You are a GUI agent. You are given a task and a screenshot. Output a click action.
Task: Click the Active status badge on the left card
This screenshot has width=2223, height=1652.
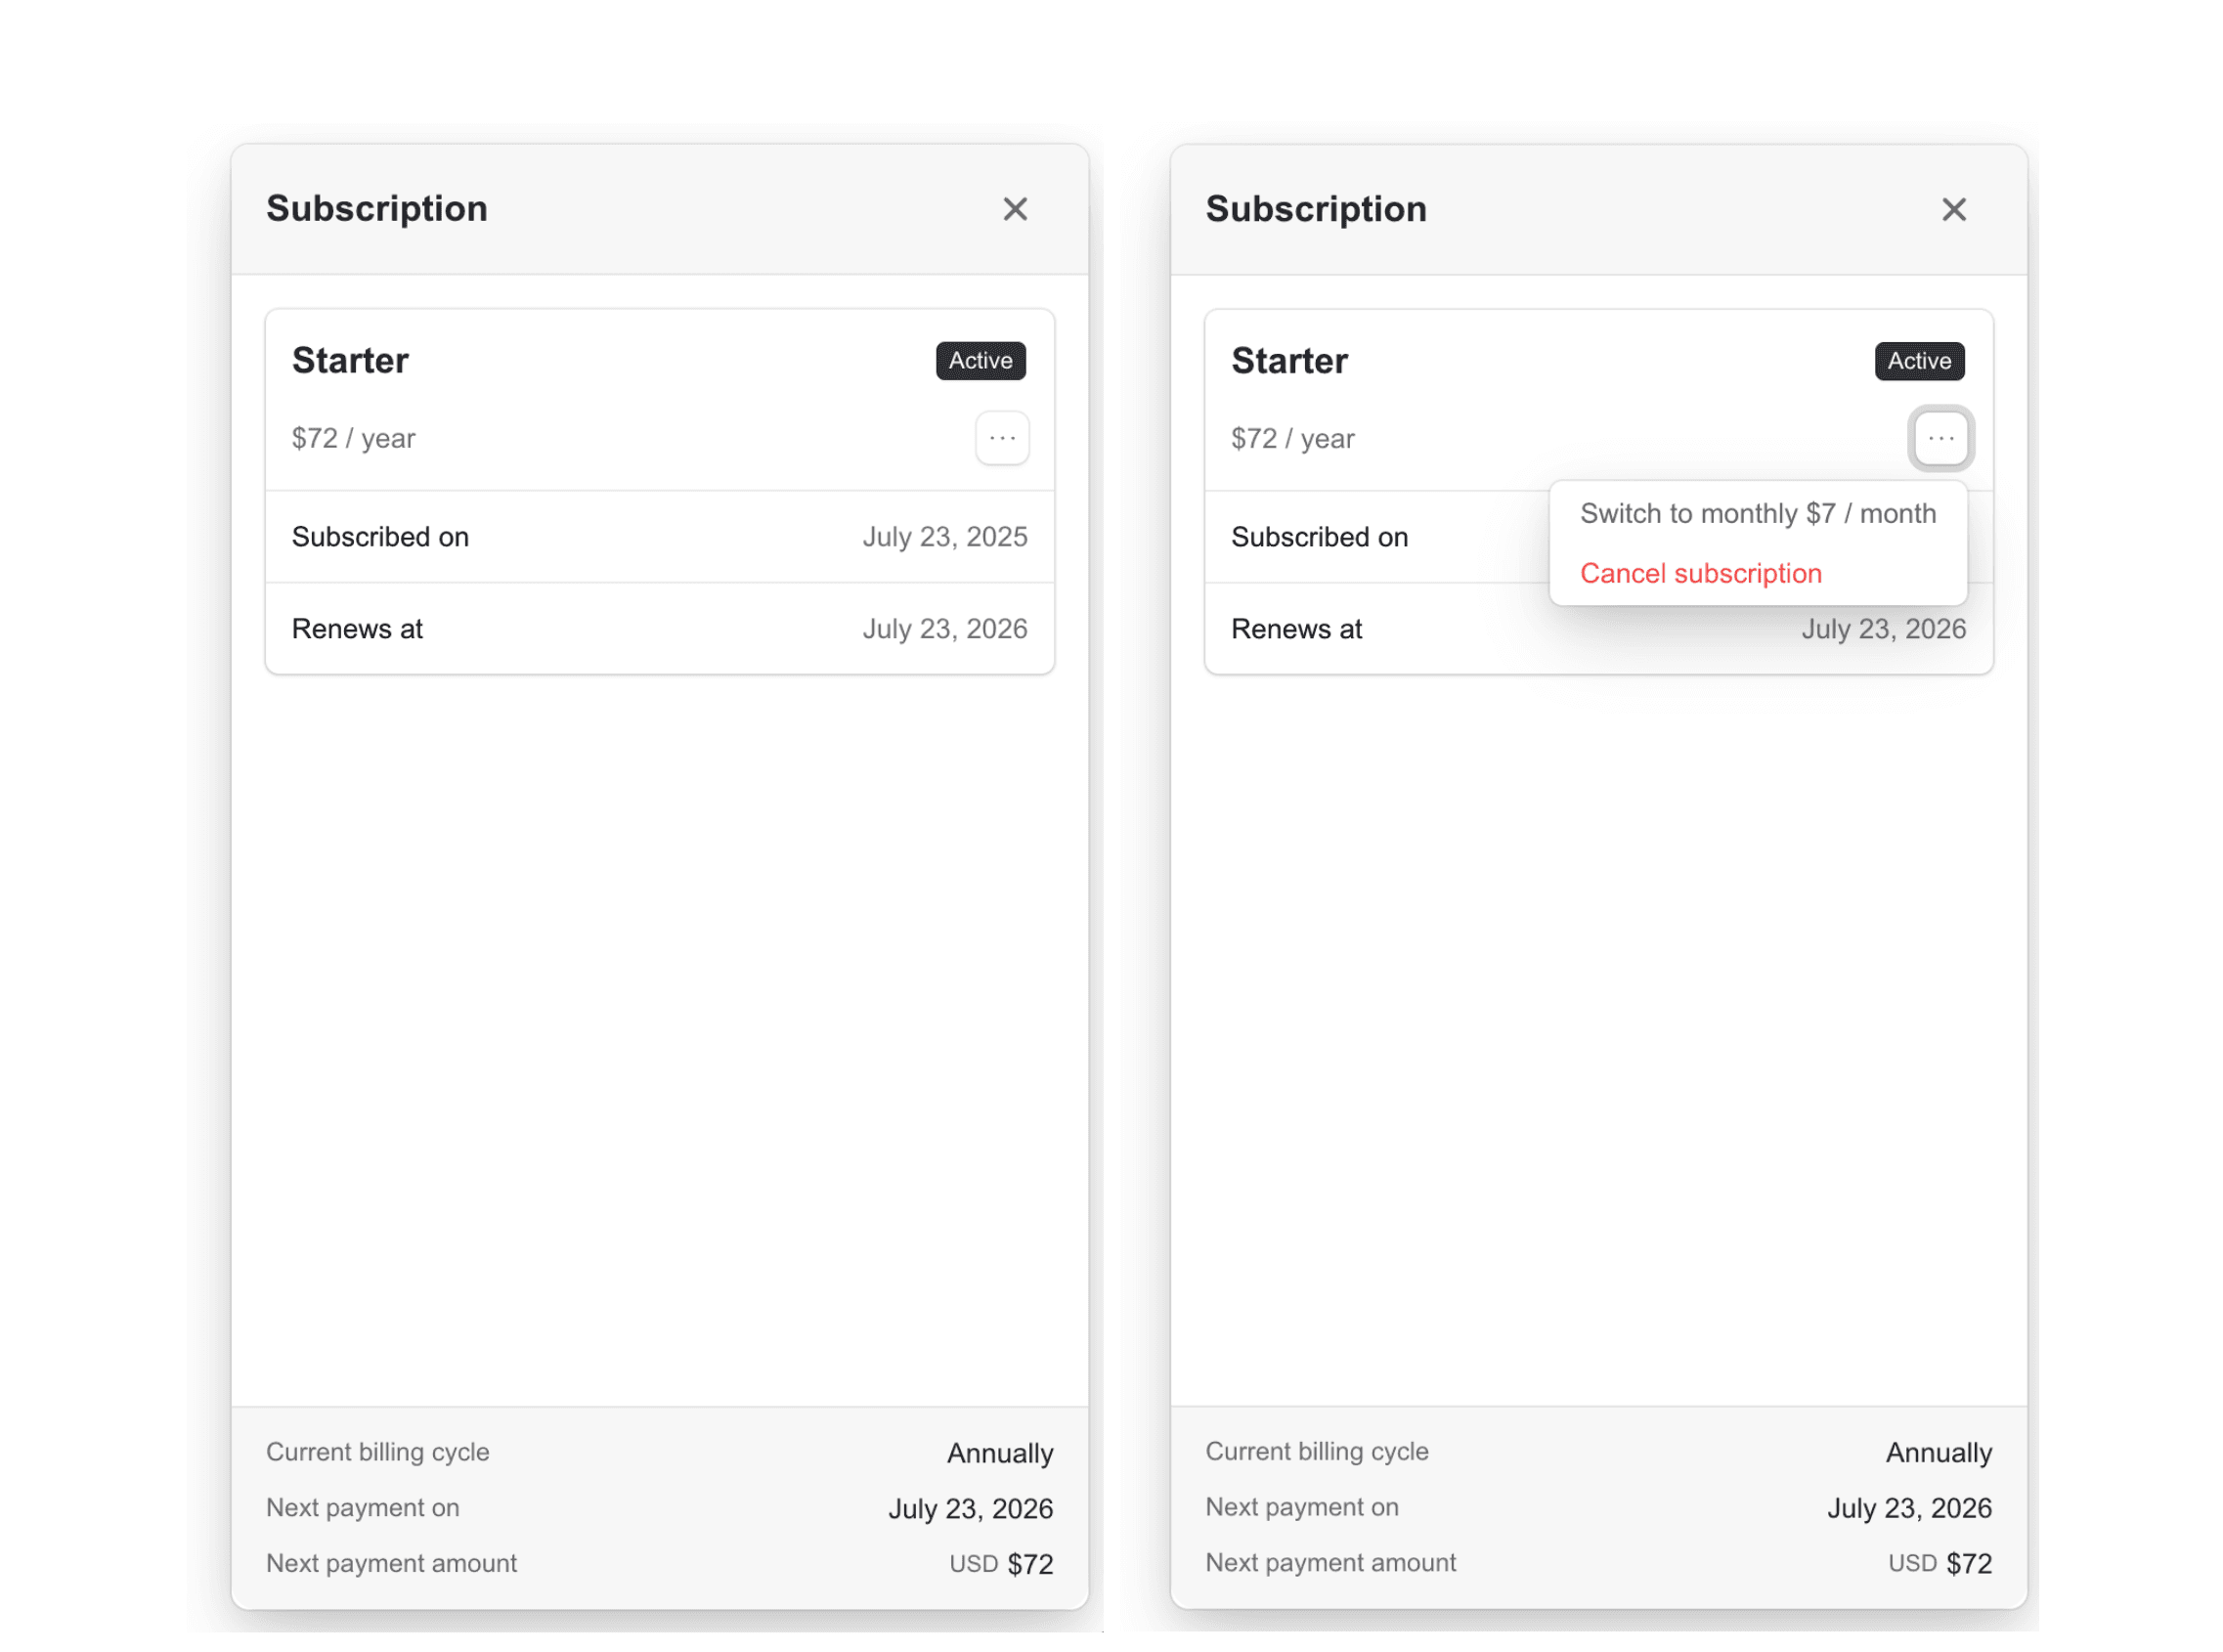click(x=980, y=361)
